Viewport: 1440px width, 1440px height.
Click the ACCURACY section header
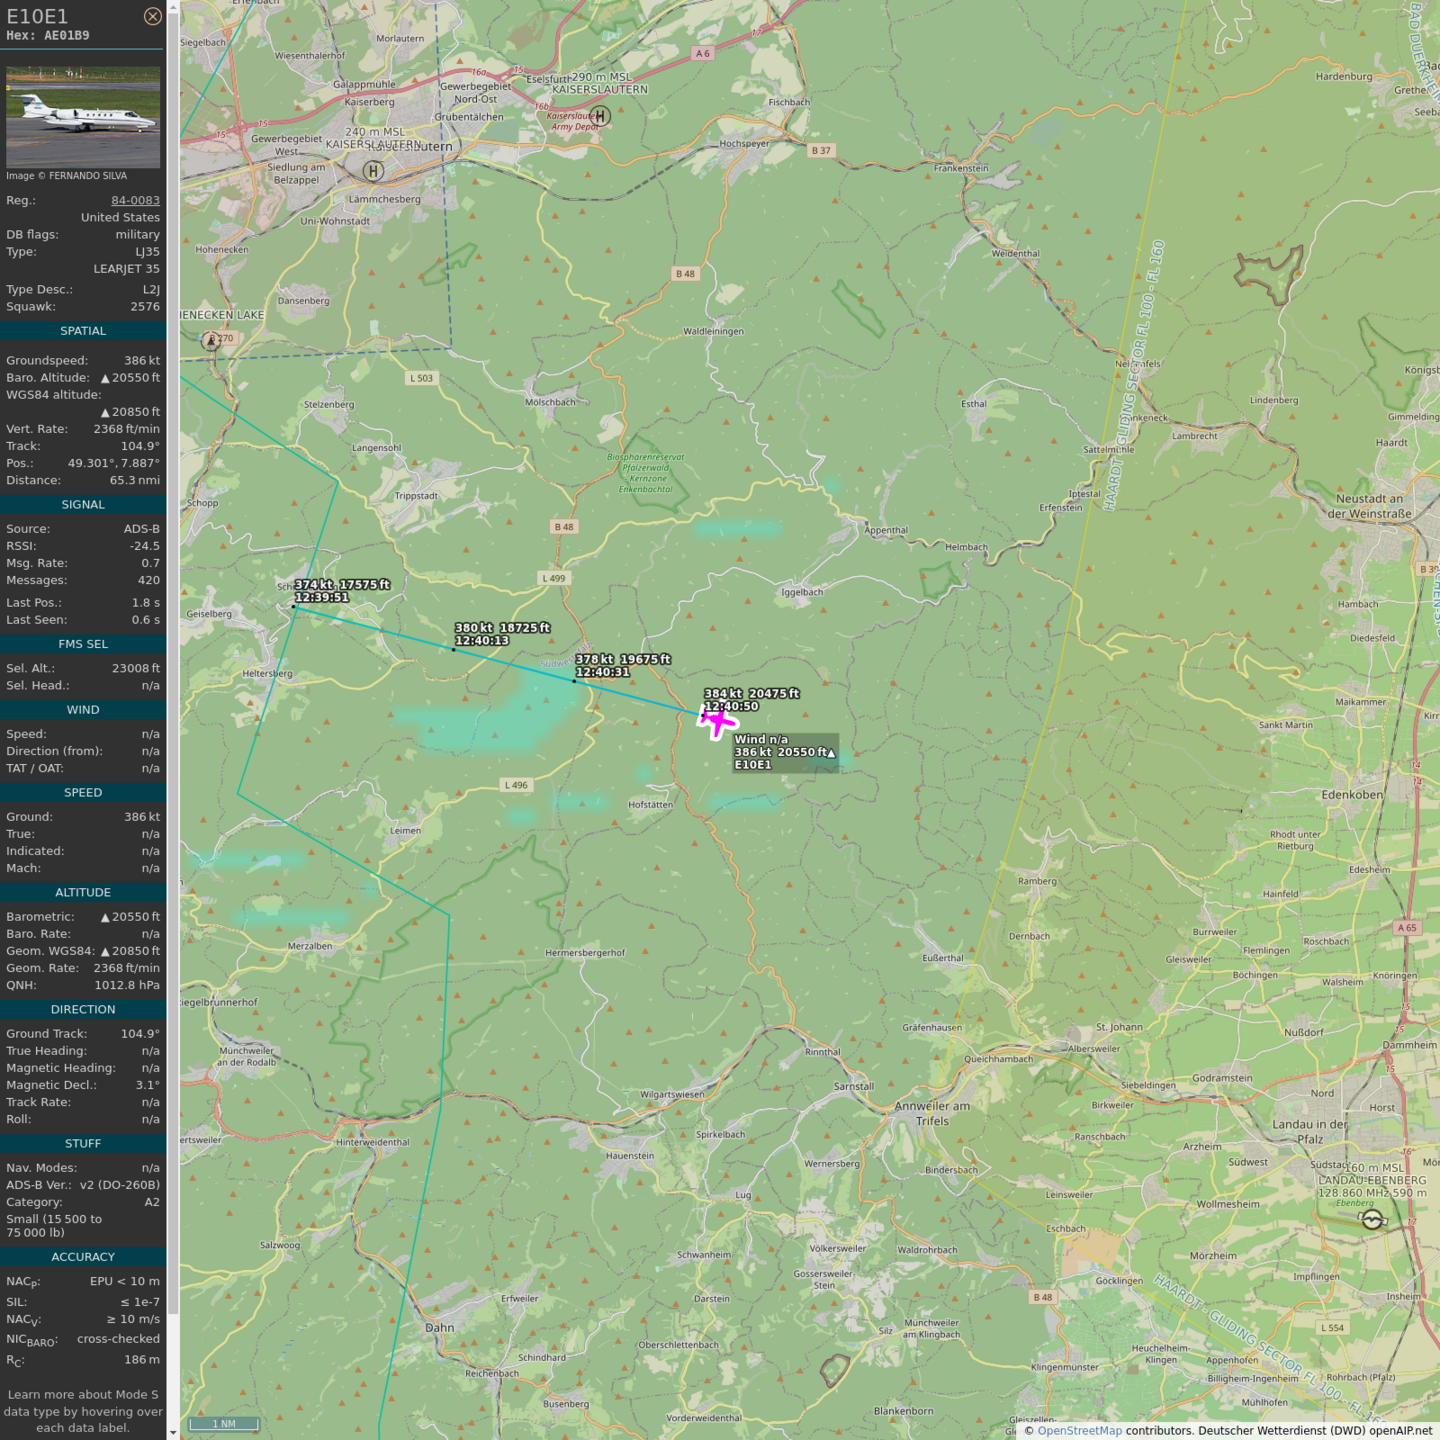click(83, 1257)
